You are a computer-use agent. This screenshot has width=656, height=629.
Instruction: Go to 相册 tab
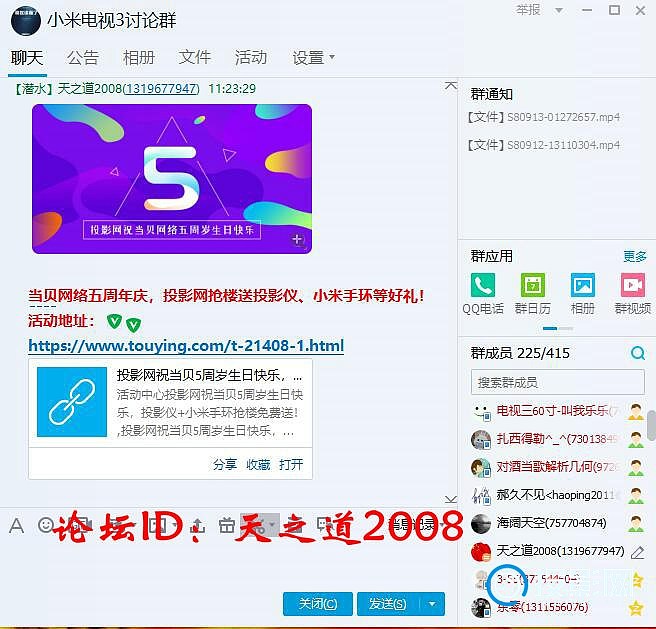click(x=139, y=57)
